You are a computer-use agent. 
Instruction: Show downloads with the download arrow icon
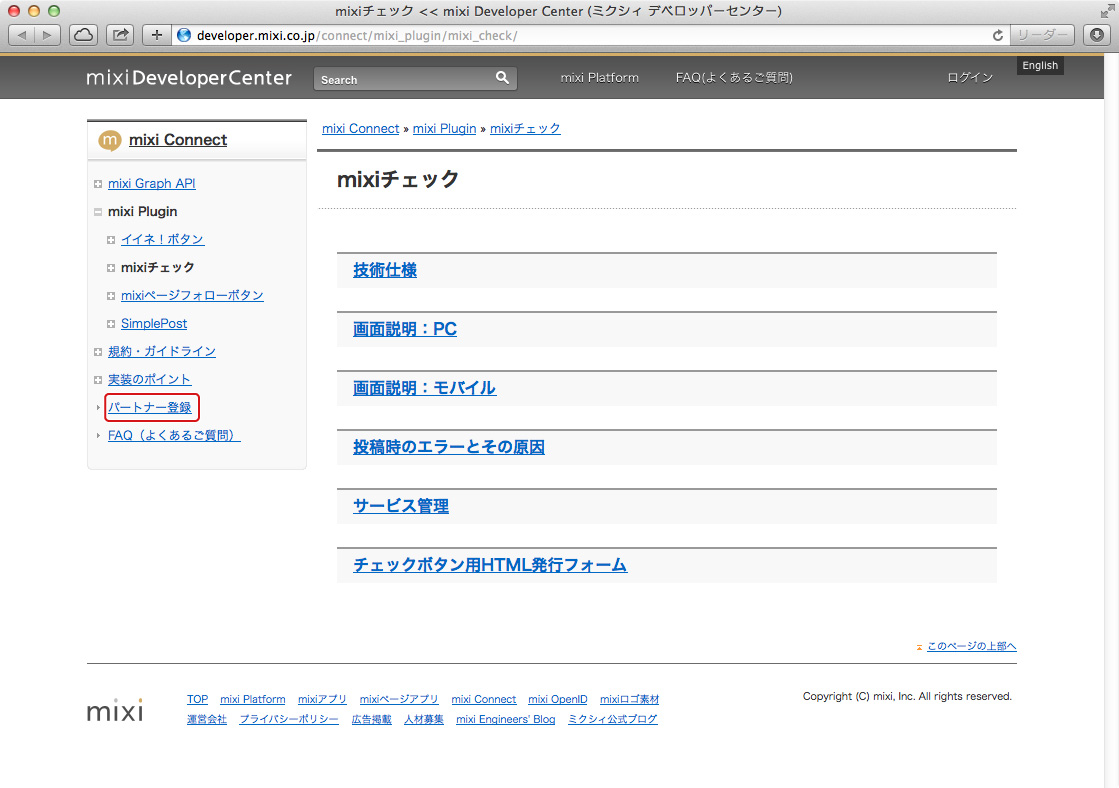tap(1097, 35)
